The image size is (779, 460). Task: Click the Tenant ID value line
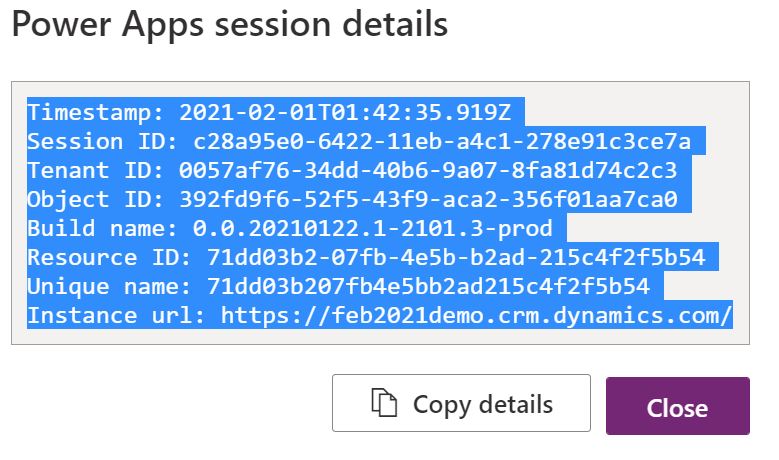pos(352,170)
